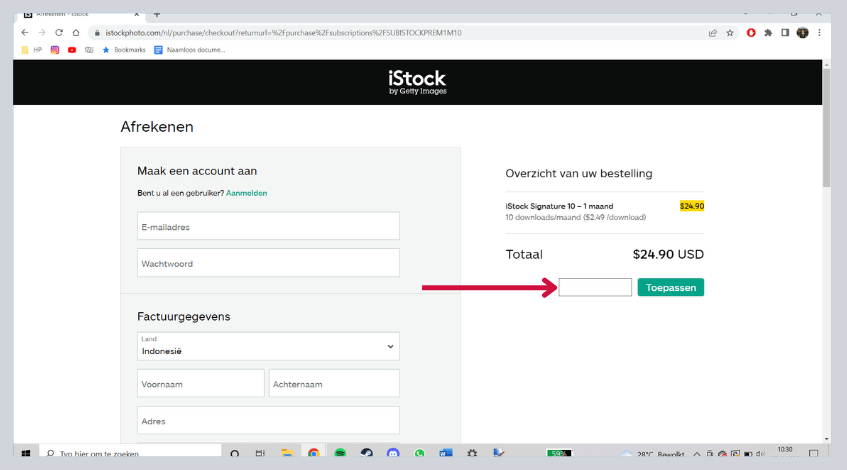Image resolution: width=847 pixels, height=470 pixels.
Task: Focus the Adres field
Action: coord(268,420)
